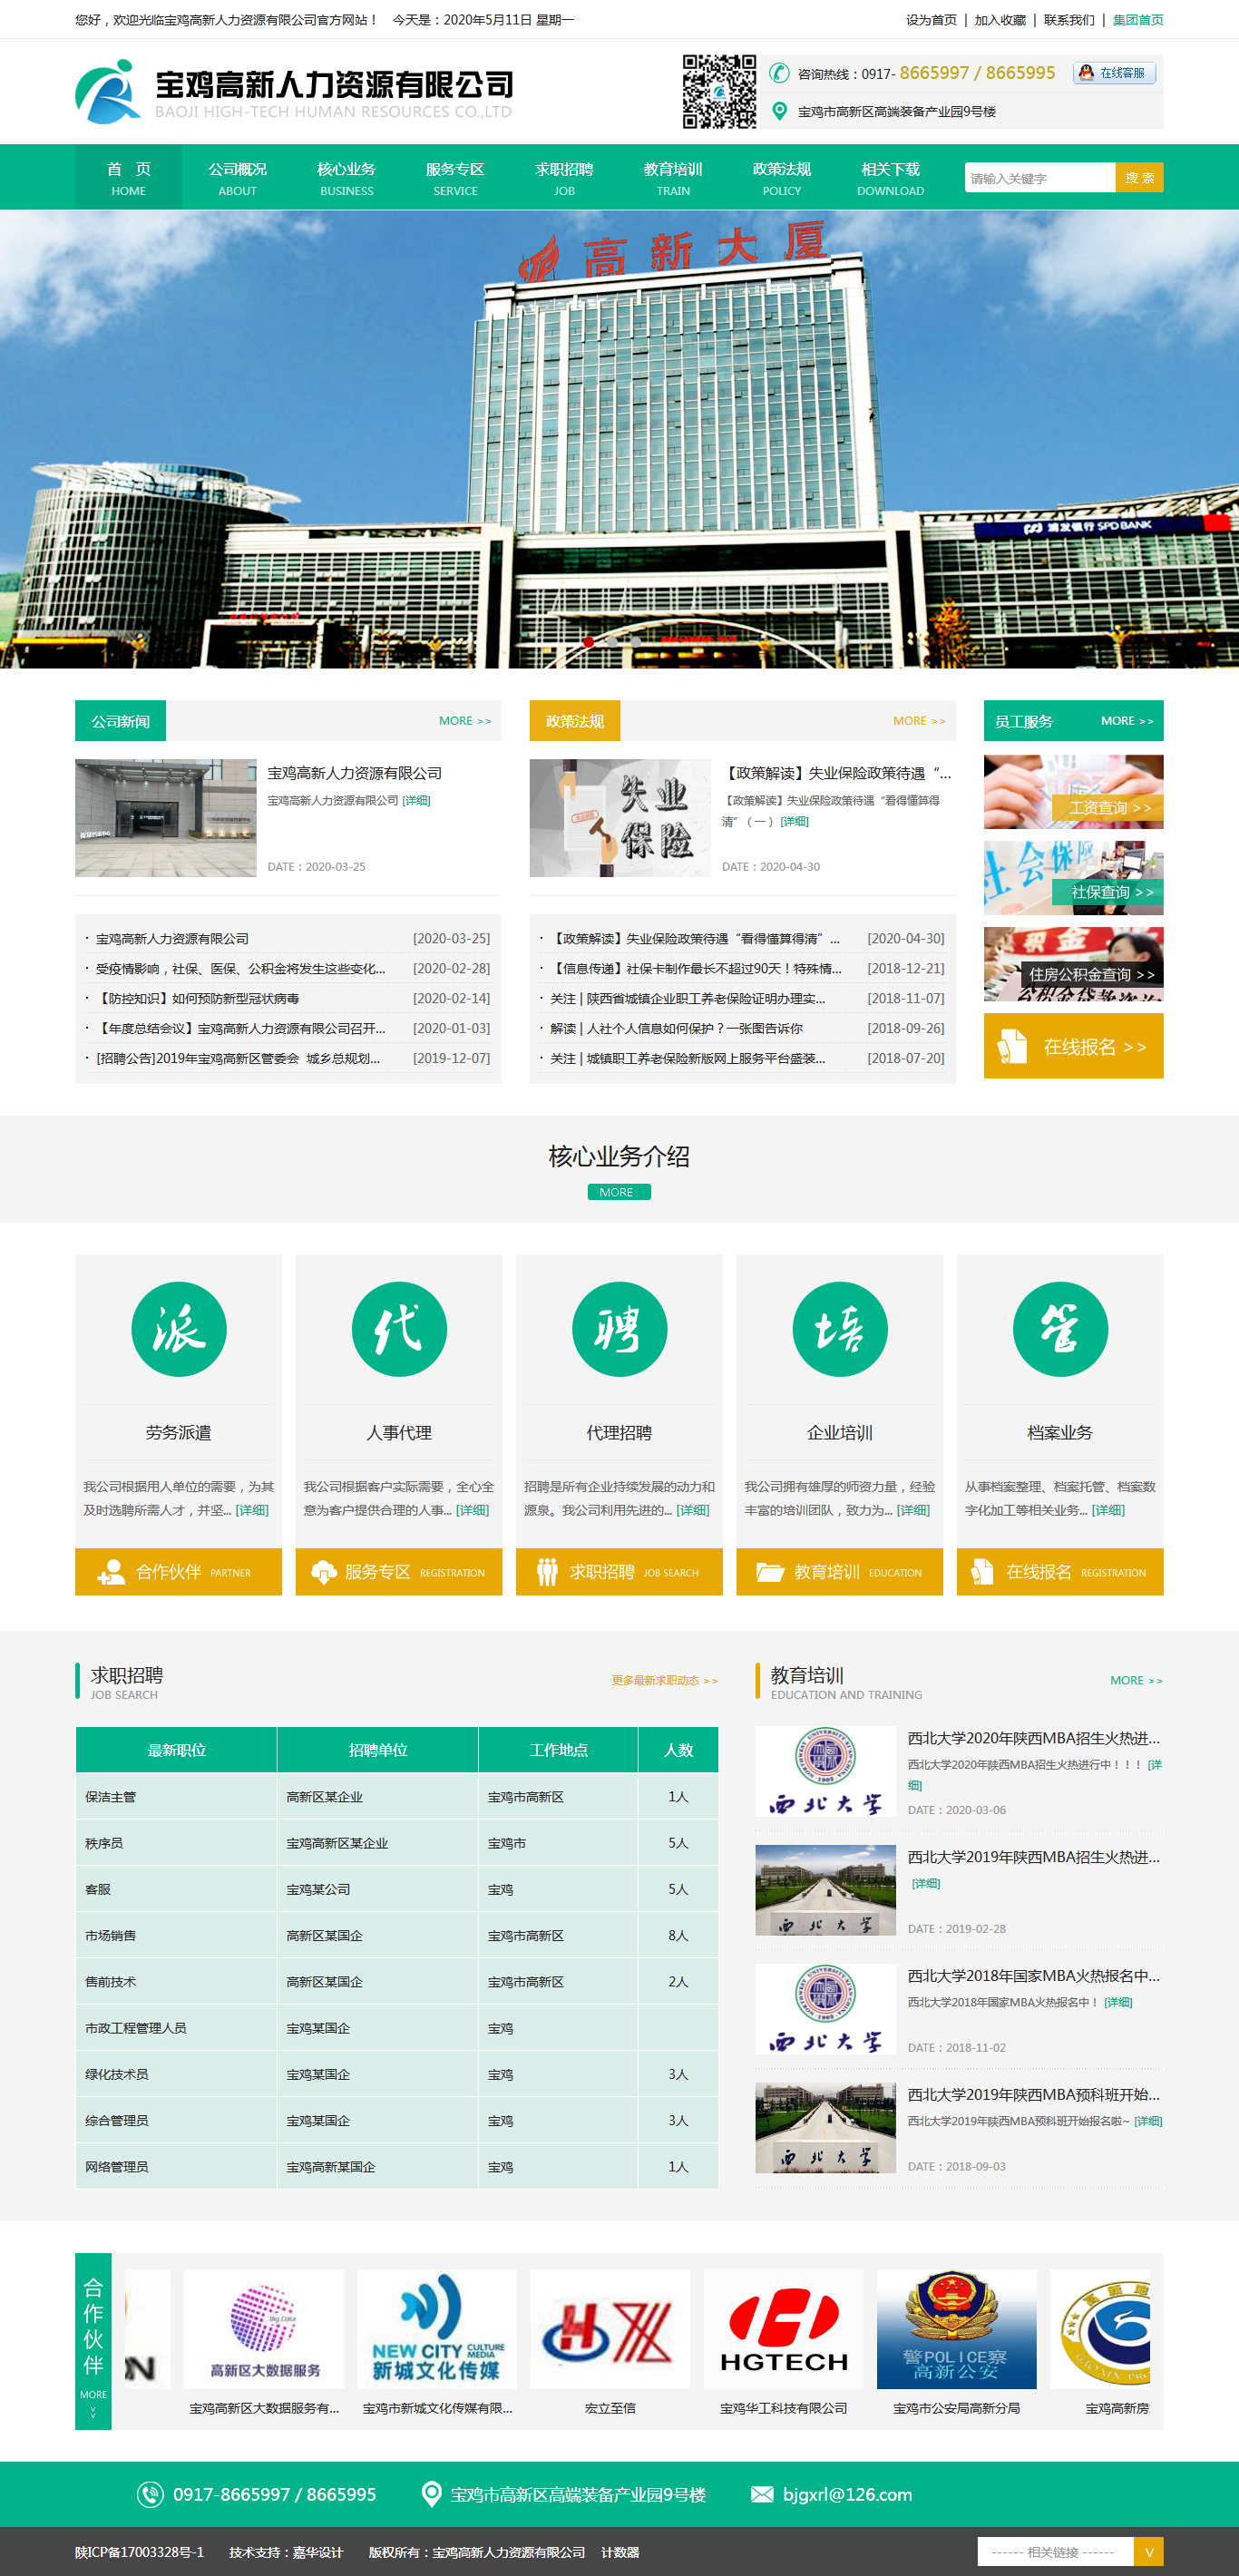Screen dimensions: 1239x2576
Task: Open the 核心业务 BUSINESS menu item
Action: tap(347, 177)
